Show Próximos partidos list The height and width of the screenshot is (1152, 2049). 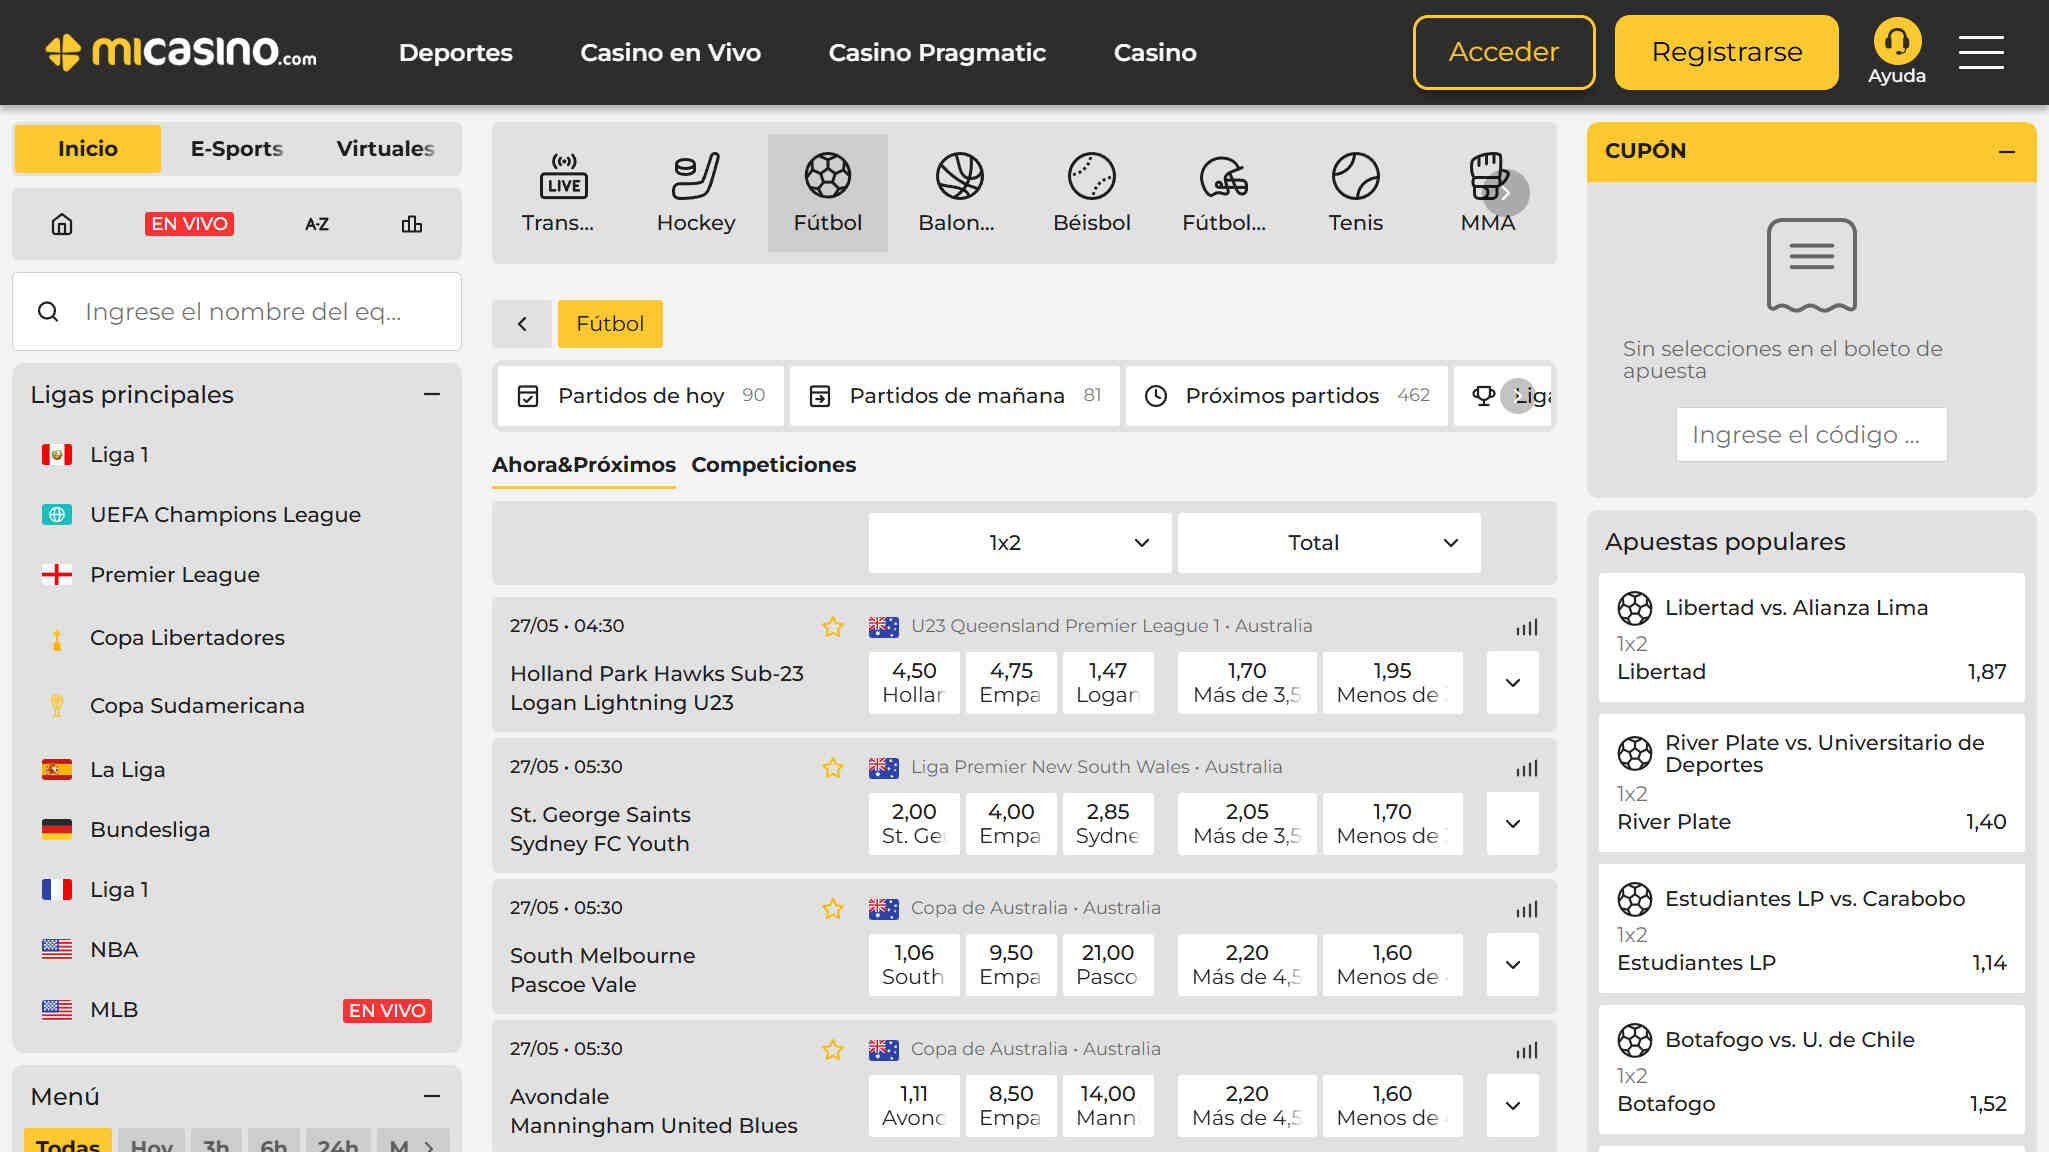(x=1286, y=396)
